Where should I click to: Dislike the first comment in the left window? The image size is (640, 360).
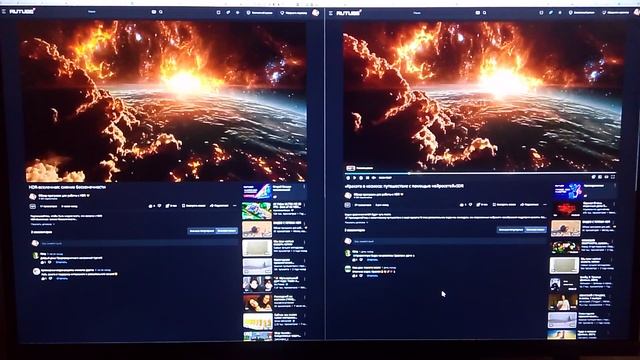coord(50,262)
